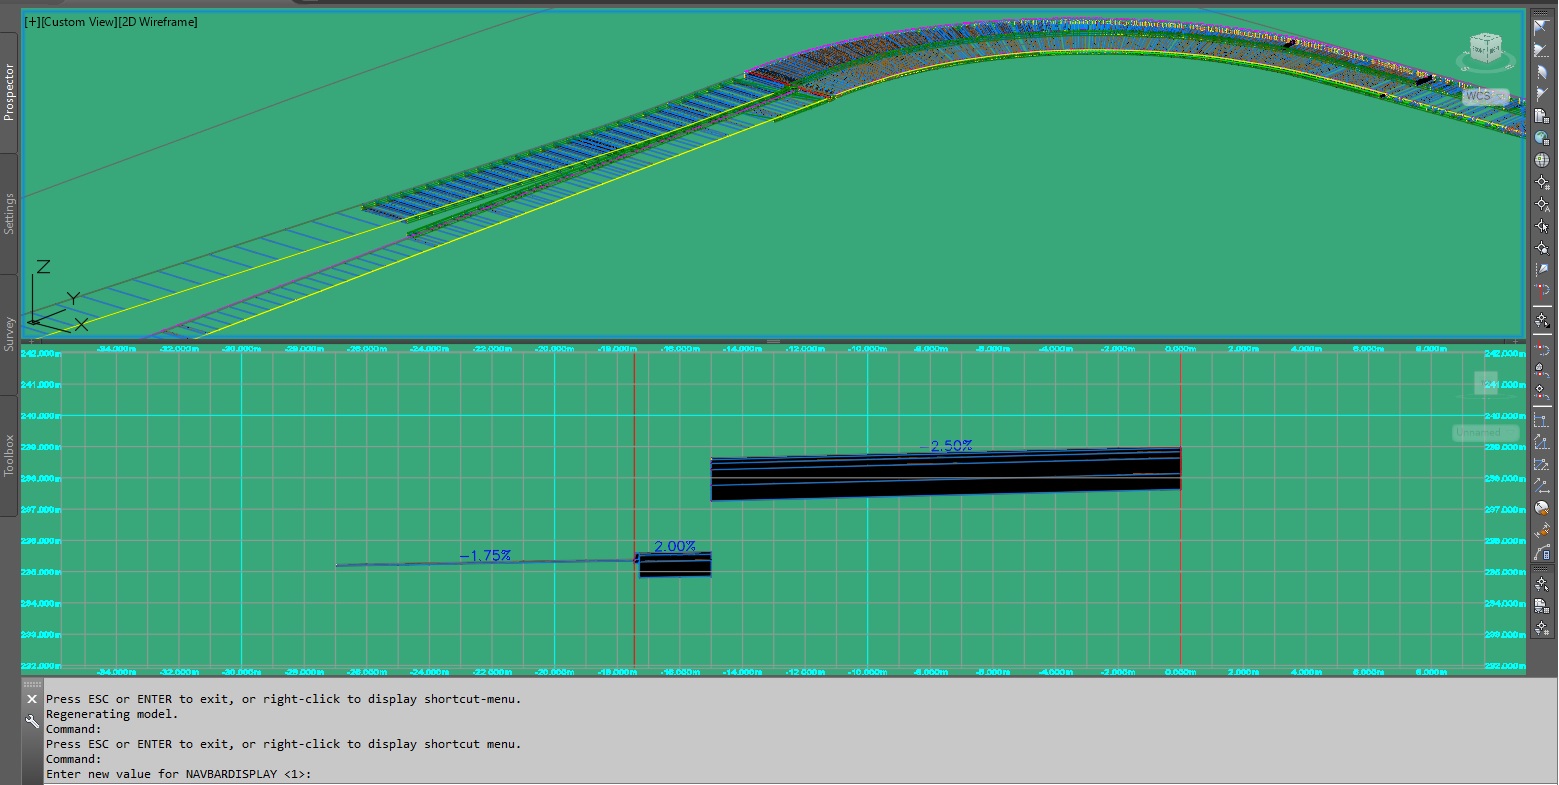The width and height of the screenshot is (1559, 785).
Task: Open the [+] viewport controls menu
Action: (33, 22)
